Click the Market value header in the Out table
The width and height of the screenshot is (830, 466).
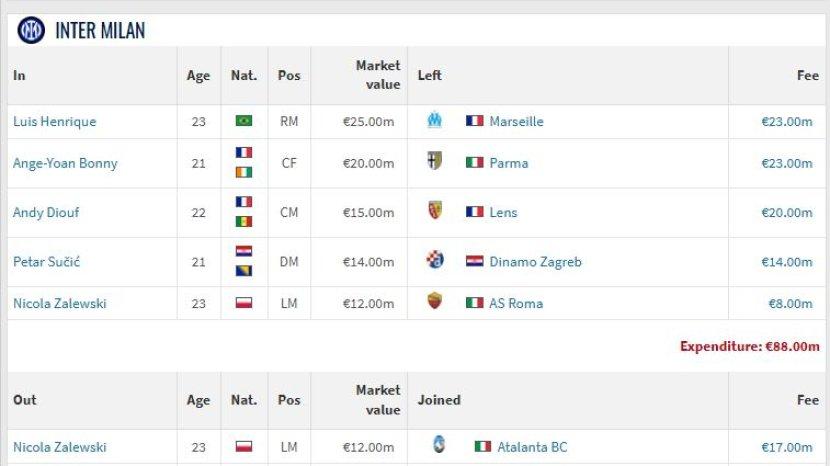(x=377, y=400)
